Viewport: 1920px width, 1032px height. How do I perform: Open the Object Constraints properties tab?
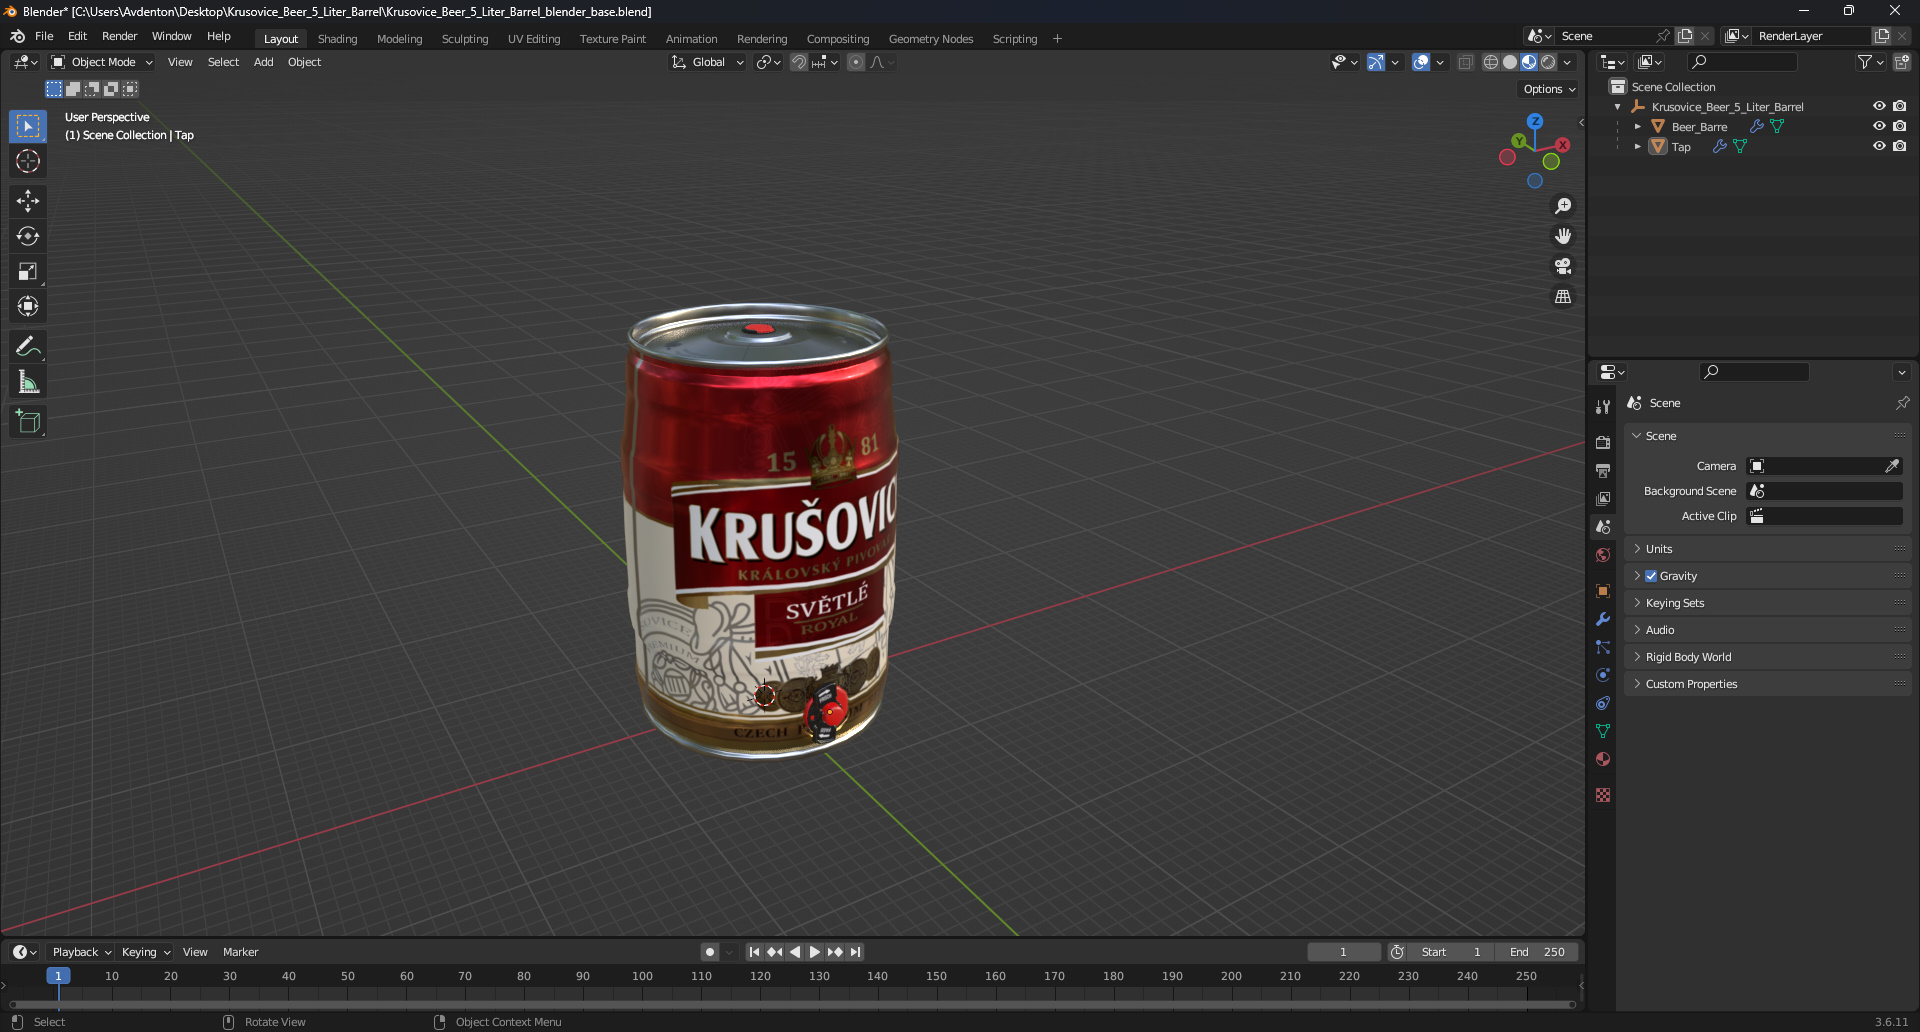(1603, 703)
